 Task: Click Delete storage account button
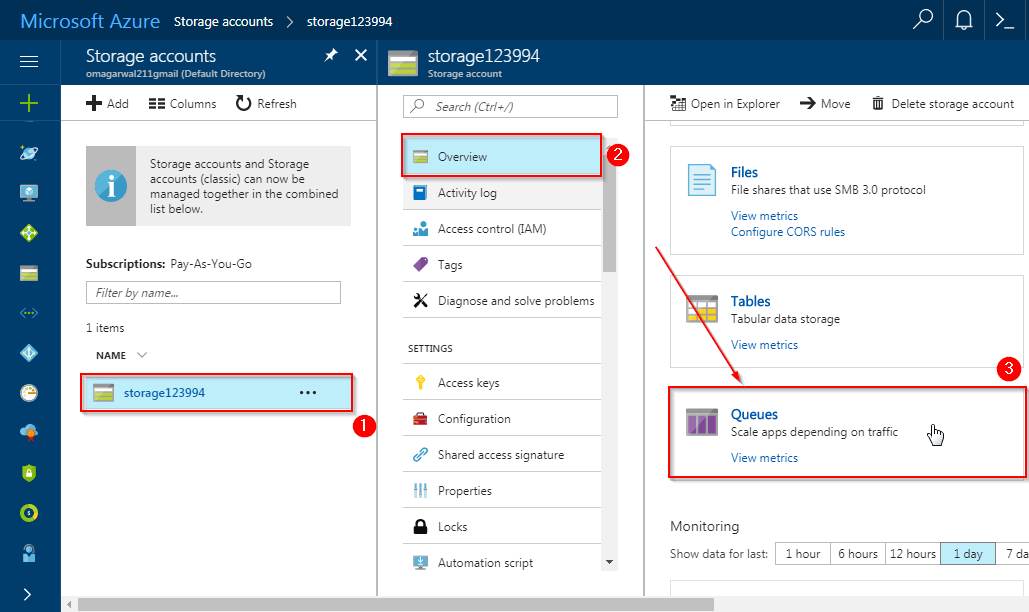click(942, 104)
